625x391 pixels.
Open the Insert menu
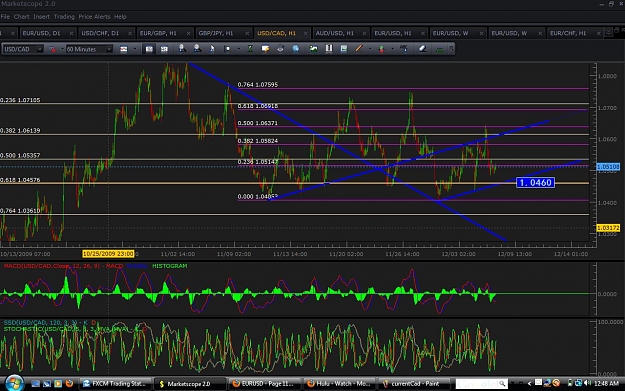click(41, 17)
